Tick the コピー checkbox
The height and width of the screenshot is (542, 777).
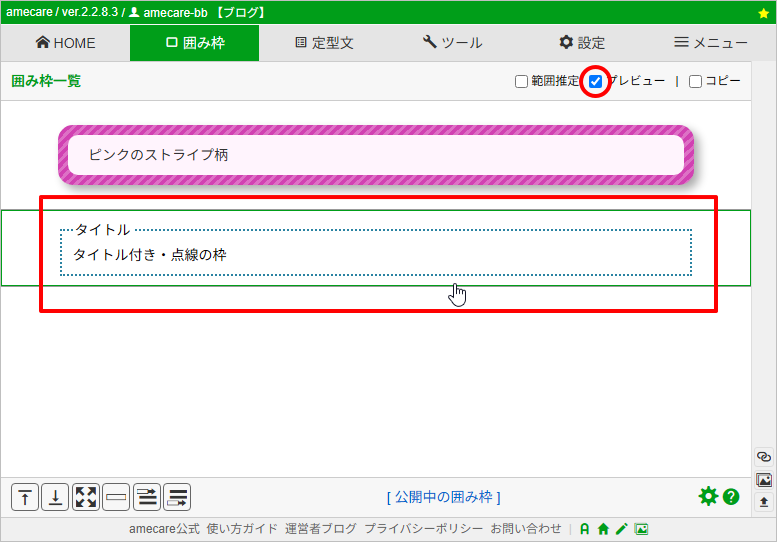pyautogui.click(x=695, y=82)
